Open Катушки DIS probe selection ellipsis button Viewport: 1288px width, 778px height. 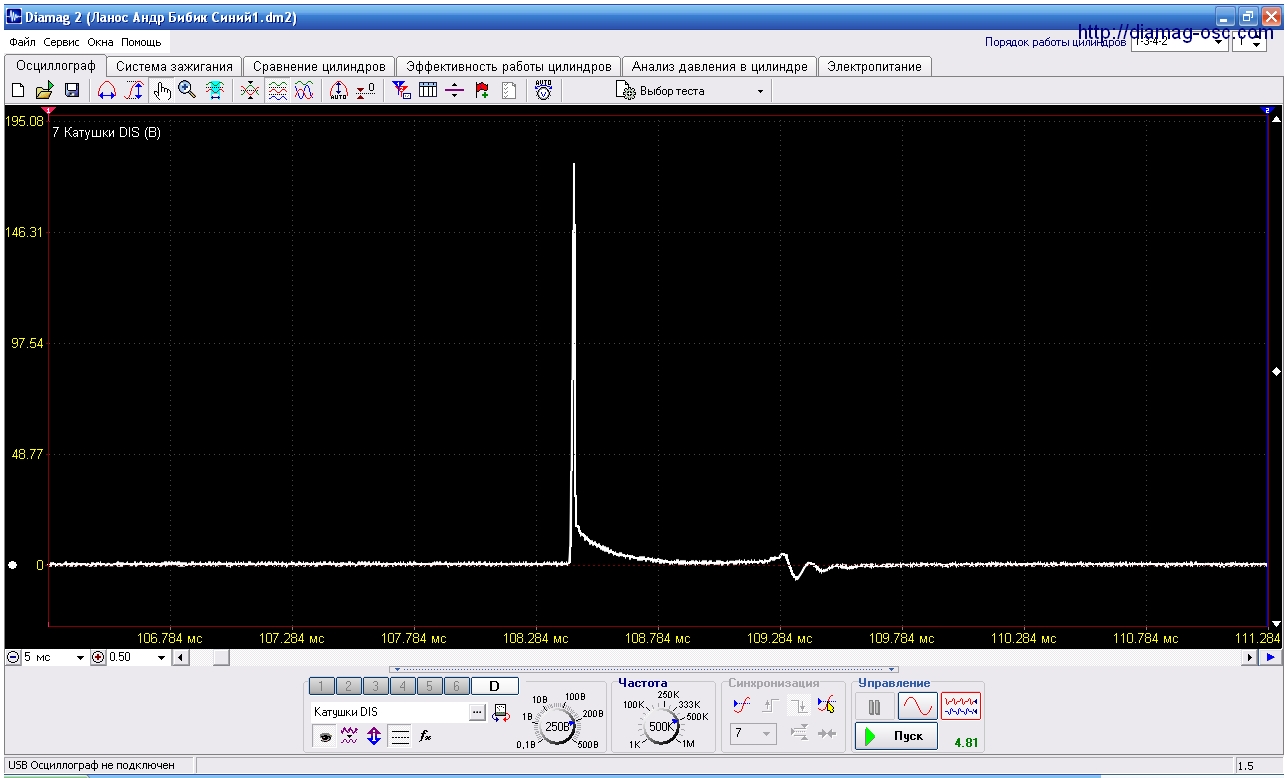477,712
